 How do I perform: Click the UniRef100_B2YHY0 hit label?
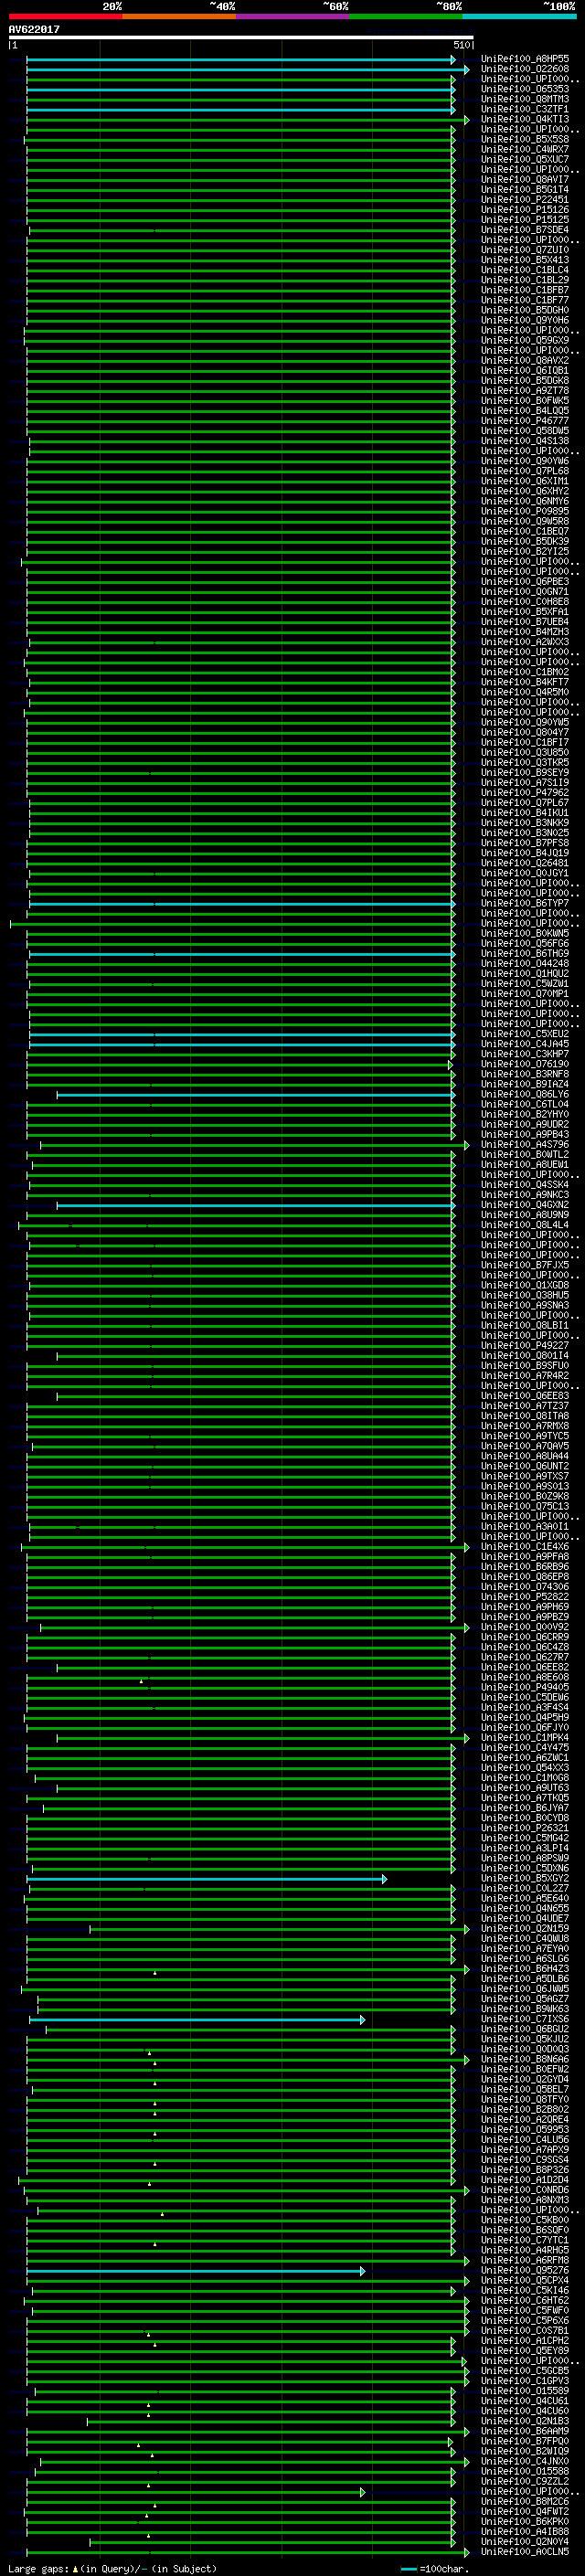525,1114
